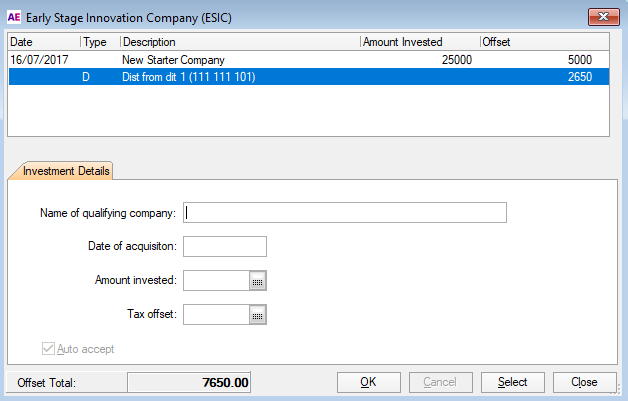Click the Amount Invested column header
This screenshot has width=628, height=401.
point(418,42)
